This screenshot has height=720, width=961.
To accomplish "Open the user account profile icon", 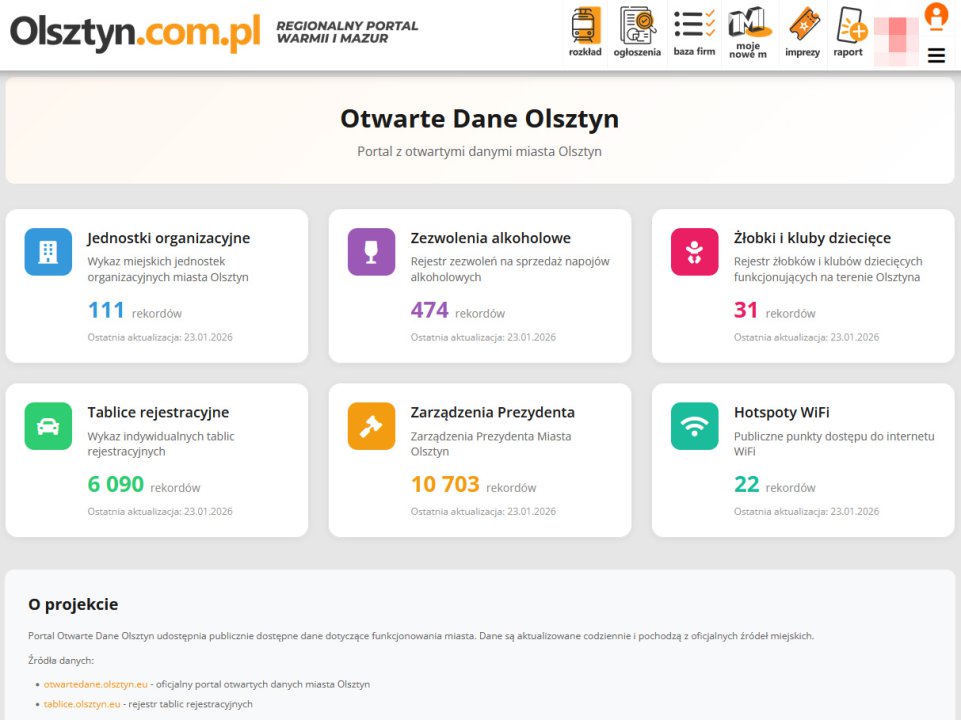I will (936, 16).
